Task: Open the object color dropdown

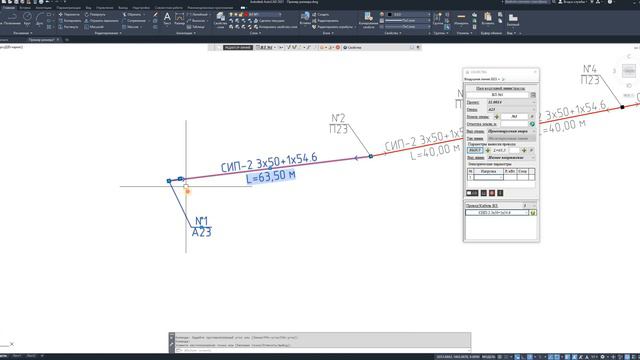Action: tap(408, 14)
